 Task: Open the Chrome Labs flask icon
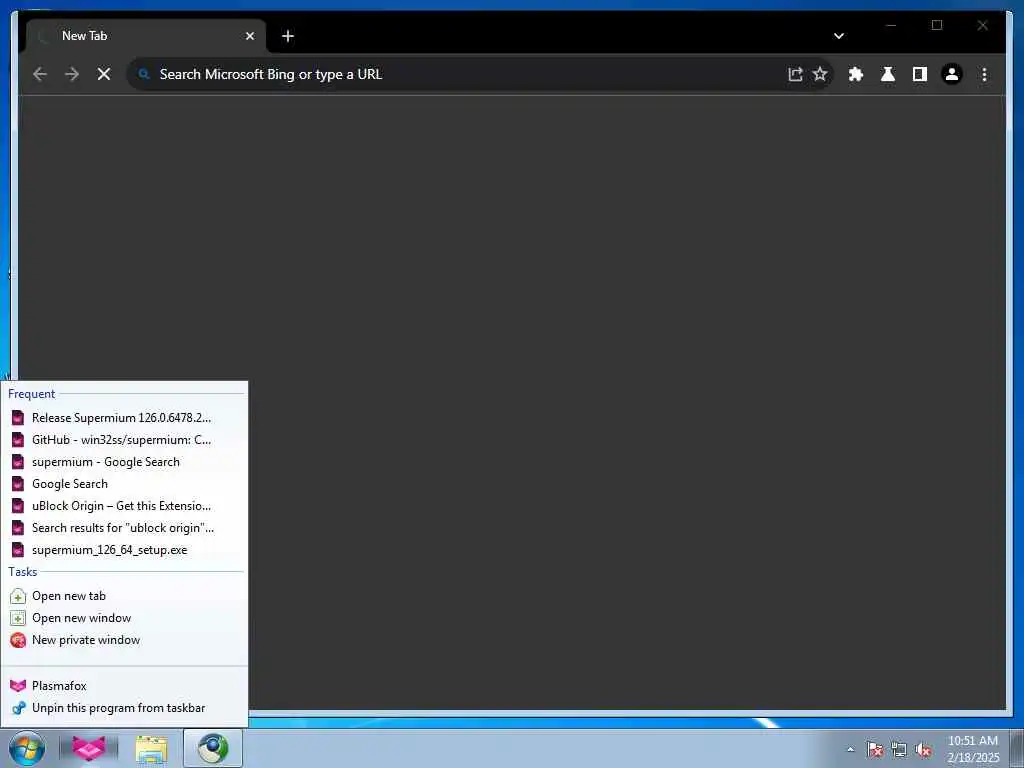click(x=888, y=74)
